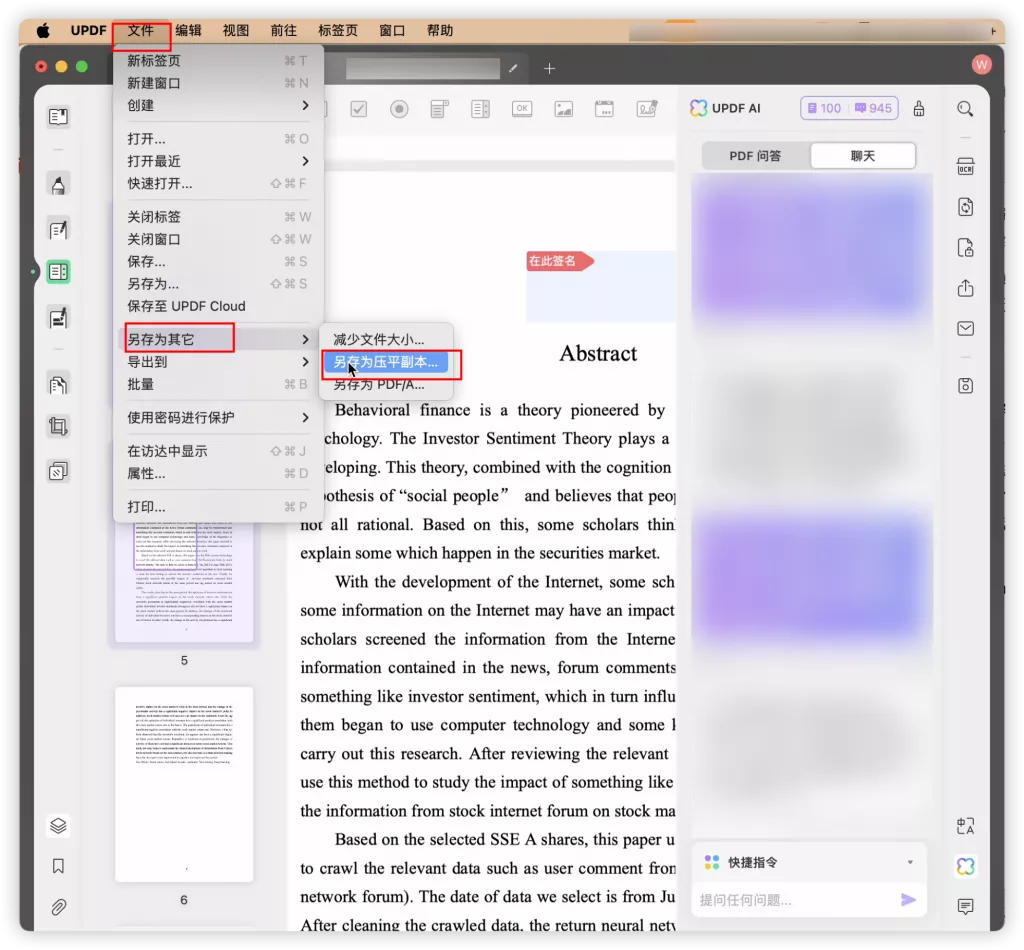The width and height of the screenshot is (1024, 950).
Task: Add a new tab with plus button
Action: 549,69
